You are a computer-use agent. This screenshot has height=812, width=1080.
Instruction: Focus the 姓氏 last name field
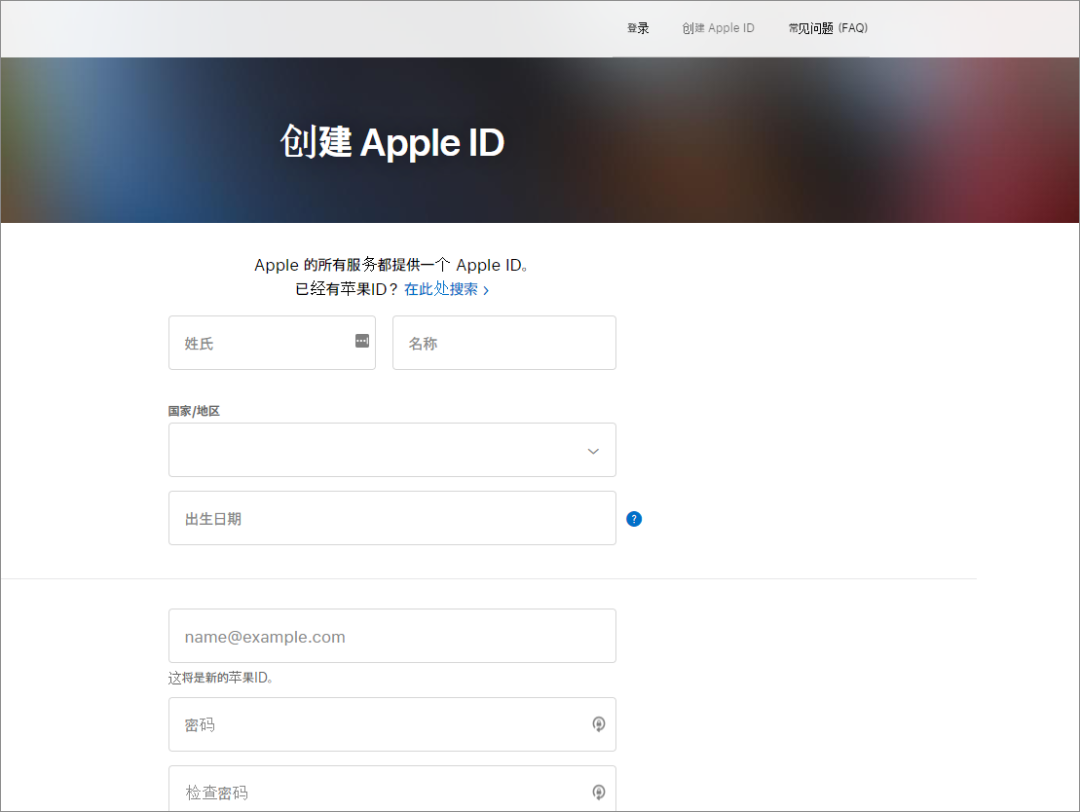pyautogui.click(x=260, y=342)
